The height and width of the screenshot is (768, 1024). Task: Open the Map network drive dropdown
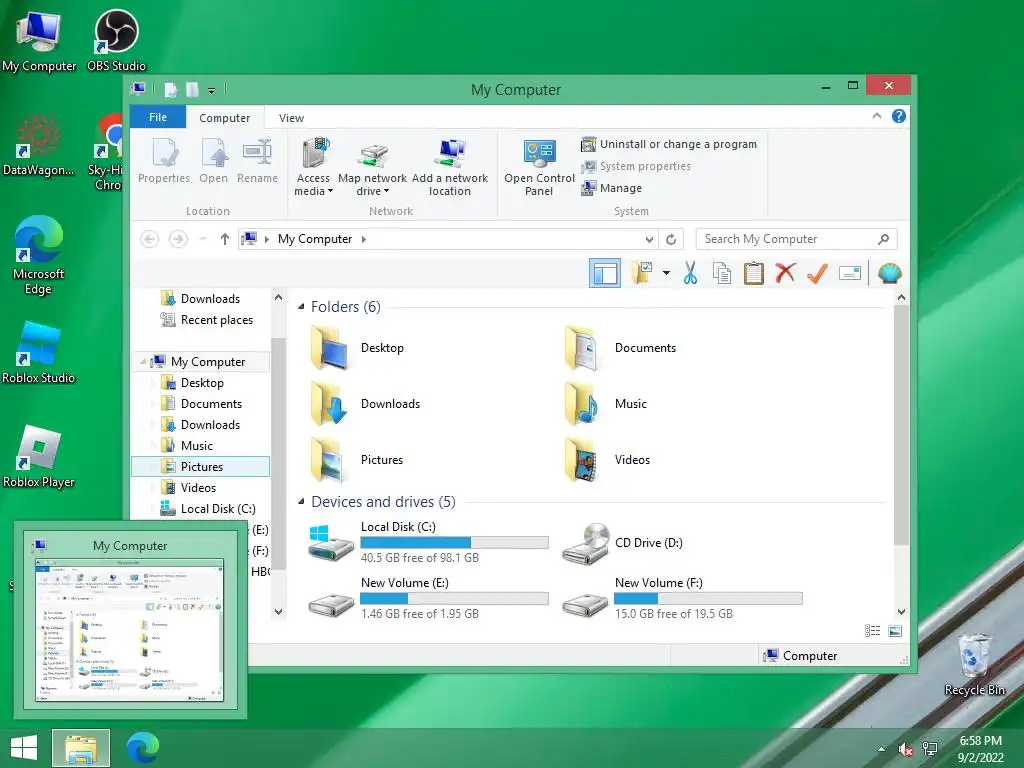[372, 168]
